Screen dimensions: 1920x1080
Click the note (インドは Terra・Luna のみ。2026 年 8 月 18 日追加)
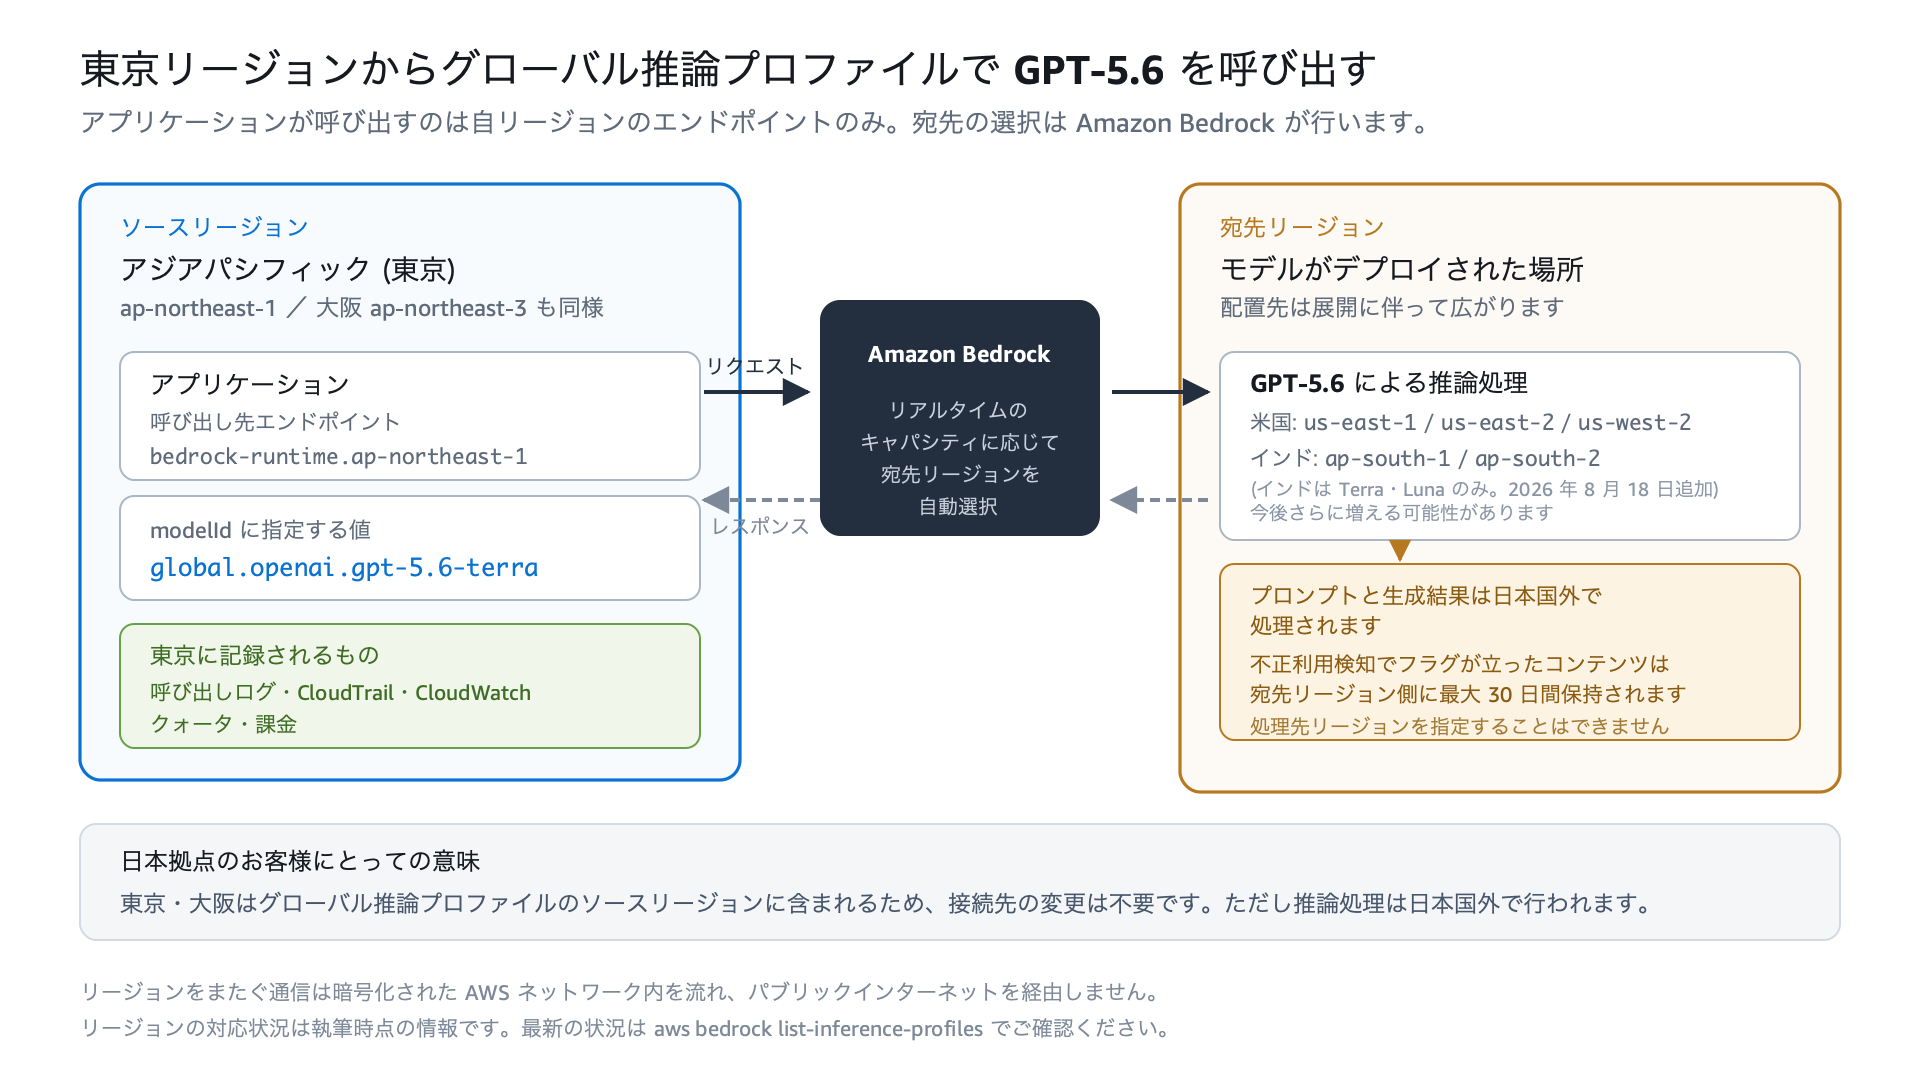[1484, 489]
